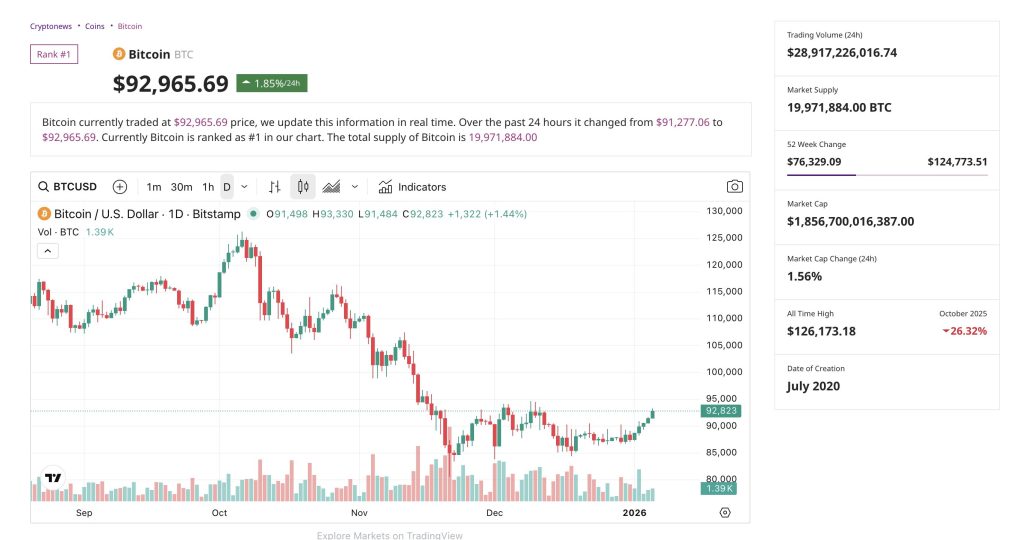
Task: Click the BTCUSD symbol search field
Action: (x=67, y=187)
